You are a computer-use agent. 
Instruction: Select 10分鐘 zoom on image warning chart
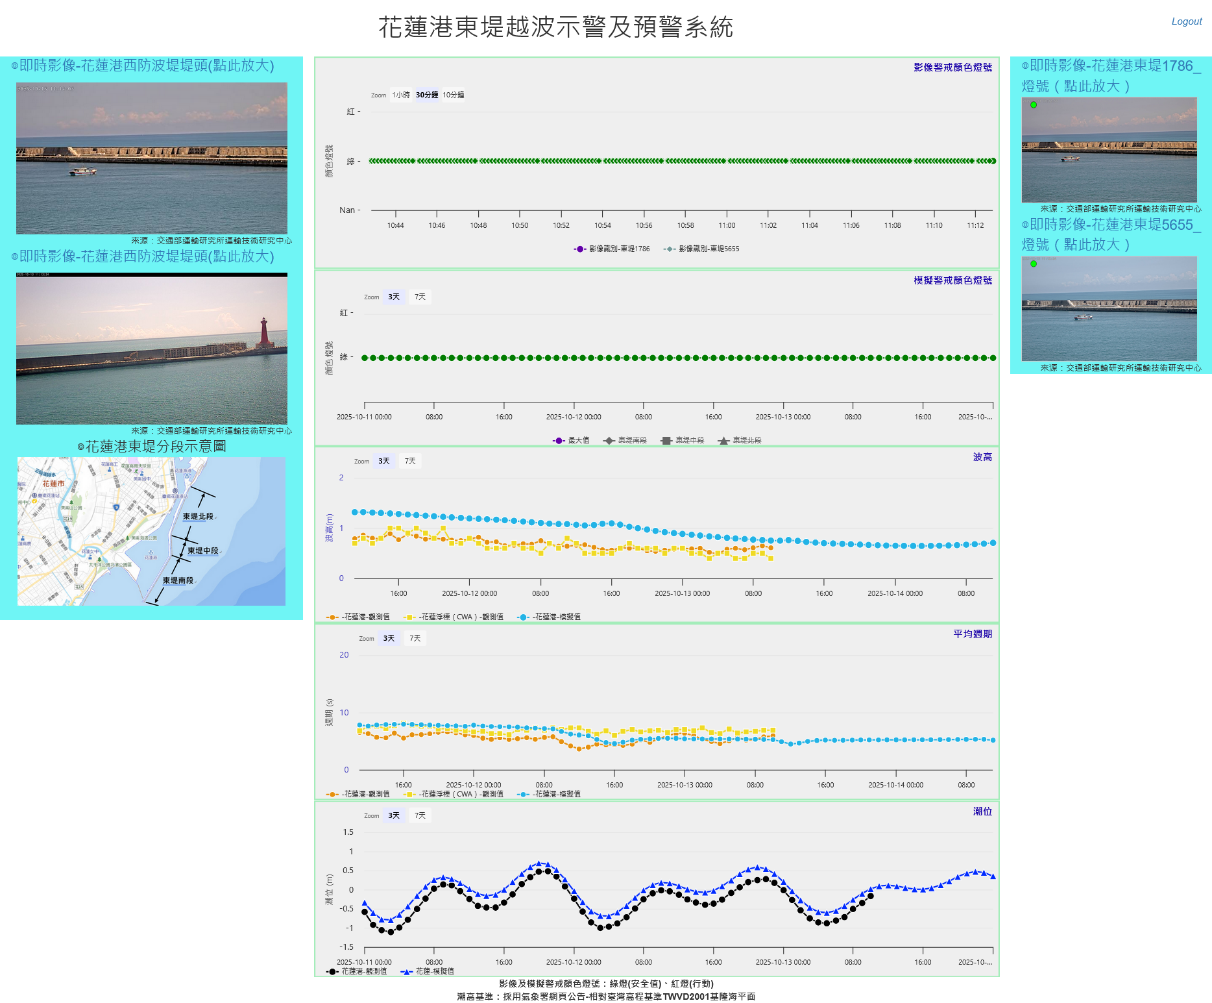pyautogui.click(x=453, y=95)
